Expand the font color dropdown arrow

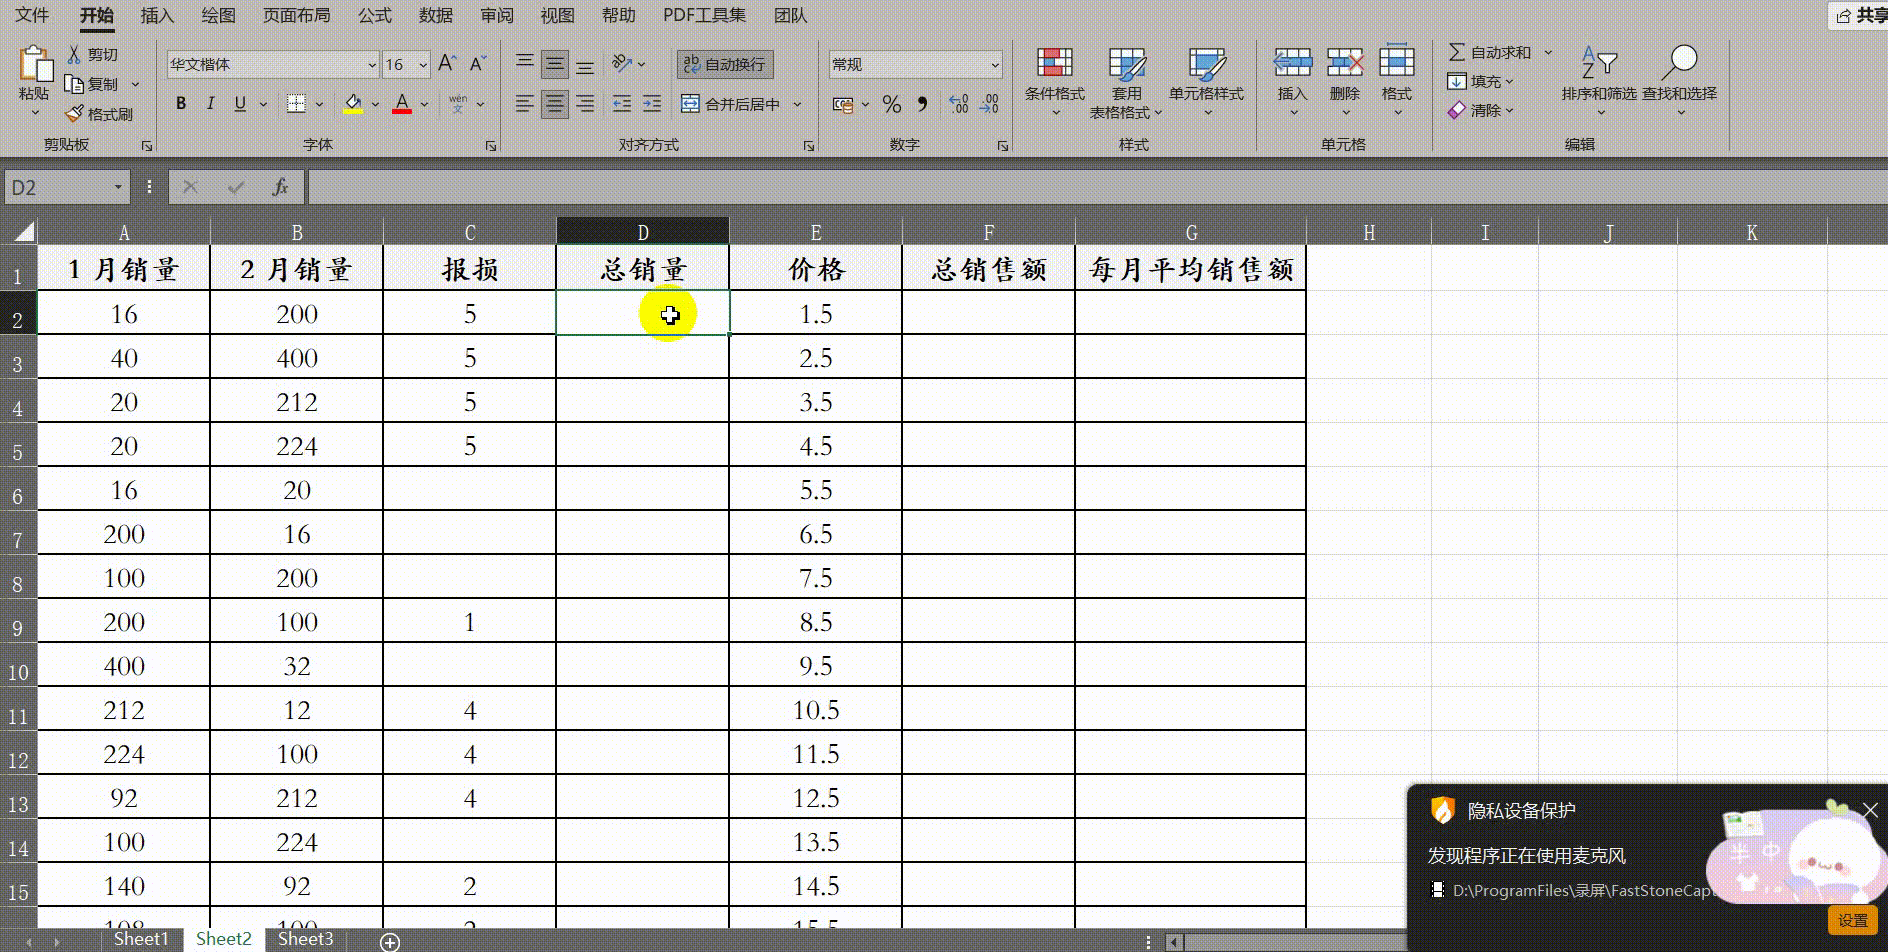coord(425,104)
